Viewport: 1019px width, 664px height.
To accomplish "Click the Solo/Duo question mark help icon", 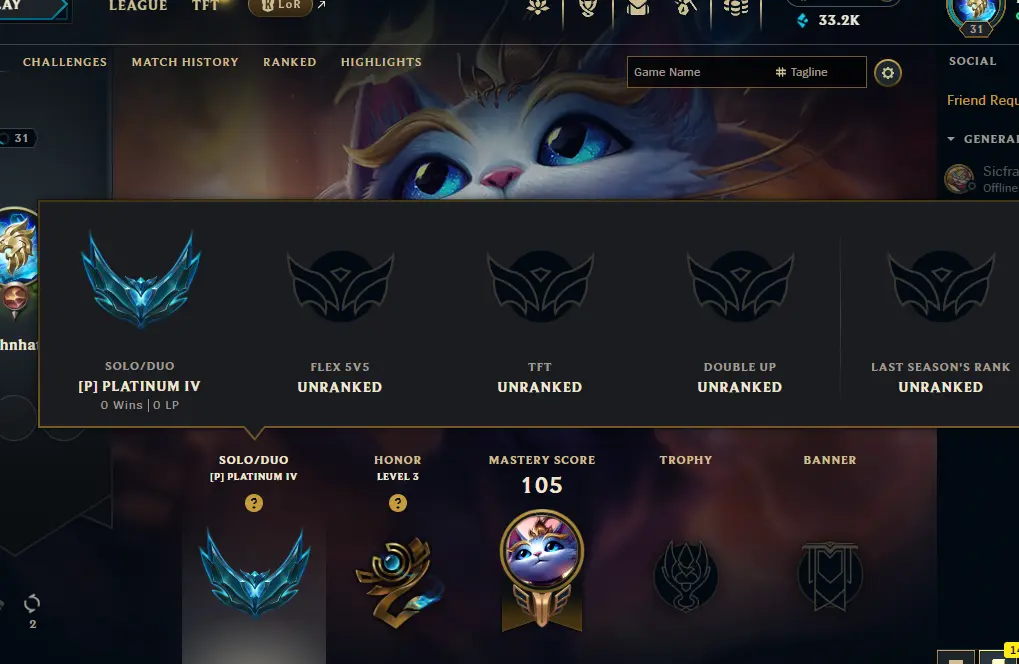I will 254,503.
